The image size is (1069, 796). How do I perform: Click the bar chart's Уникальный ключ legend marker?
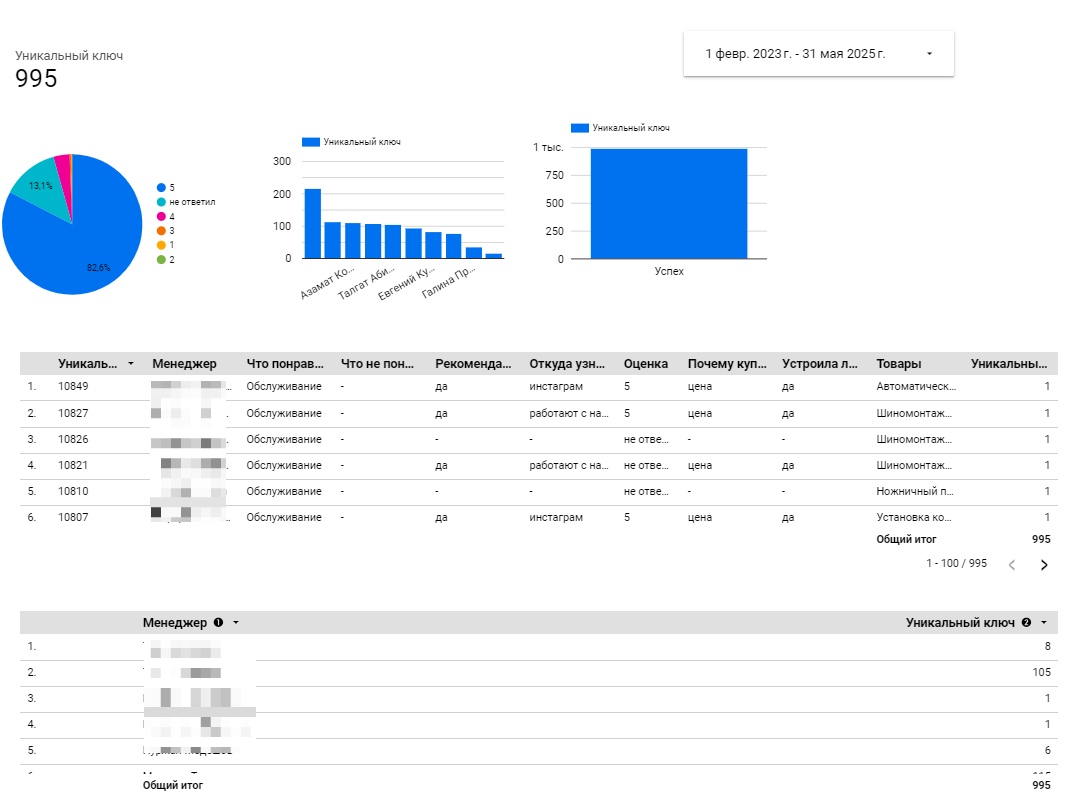pos(310,143)
